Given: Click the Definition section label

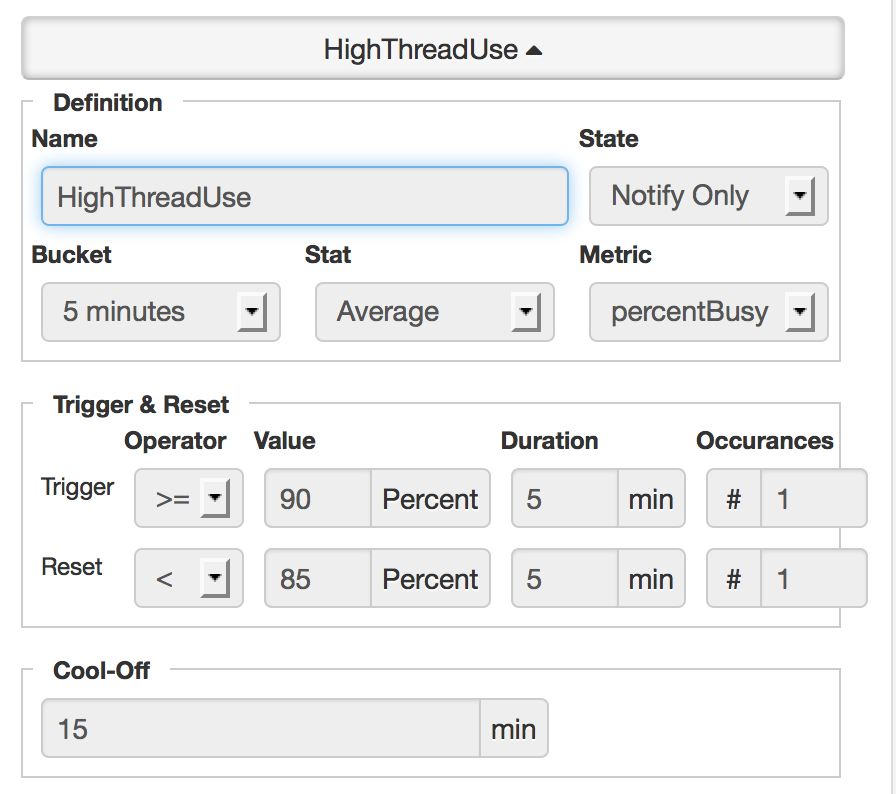Looking at the screenshot, I should 108,102.
